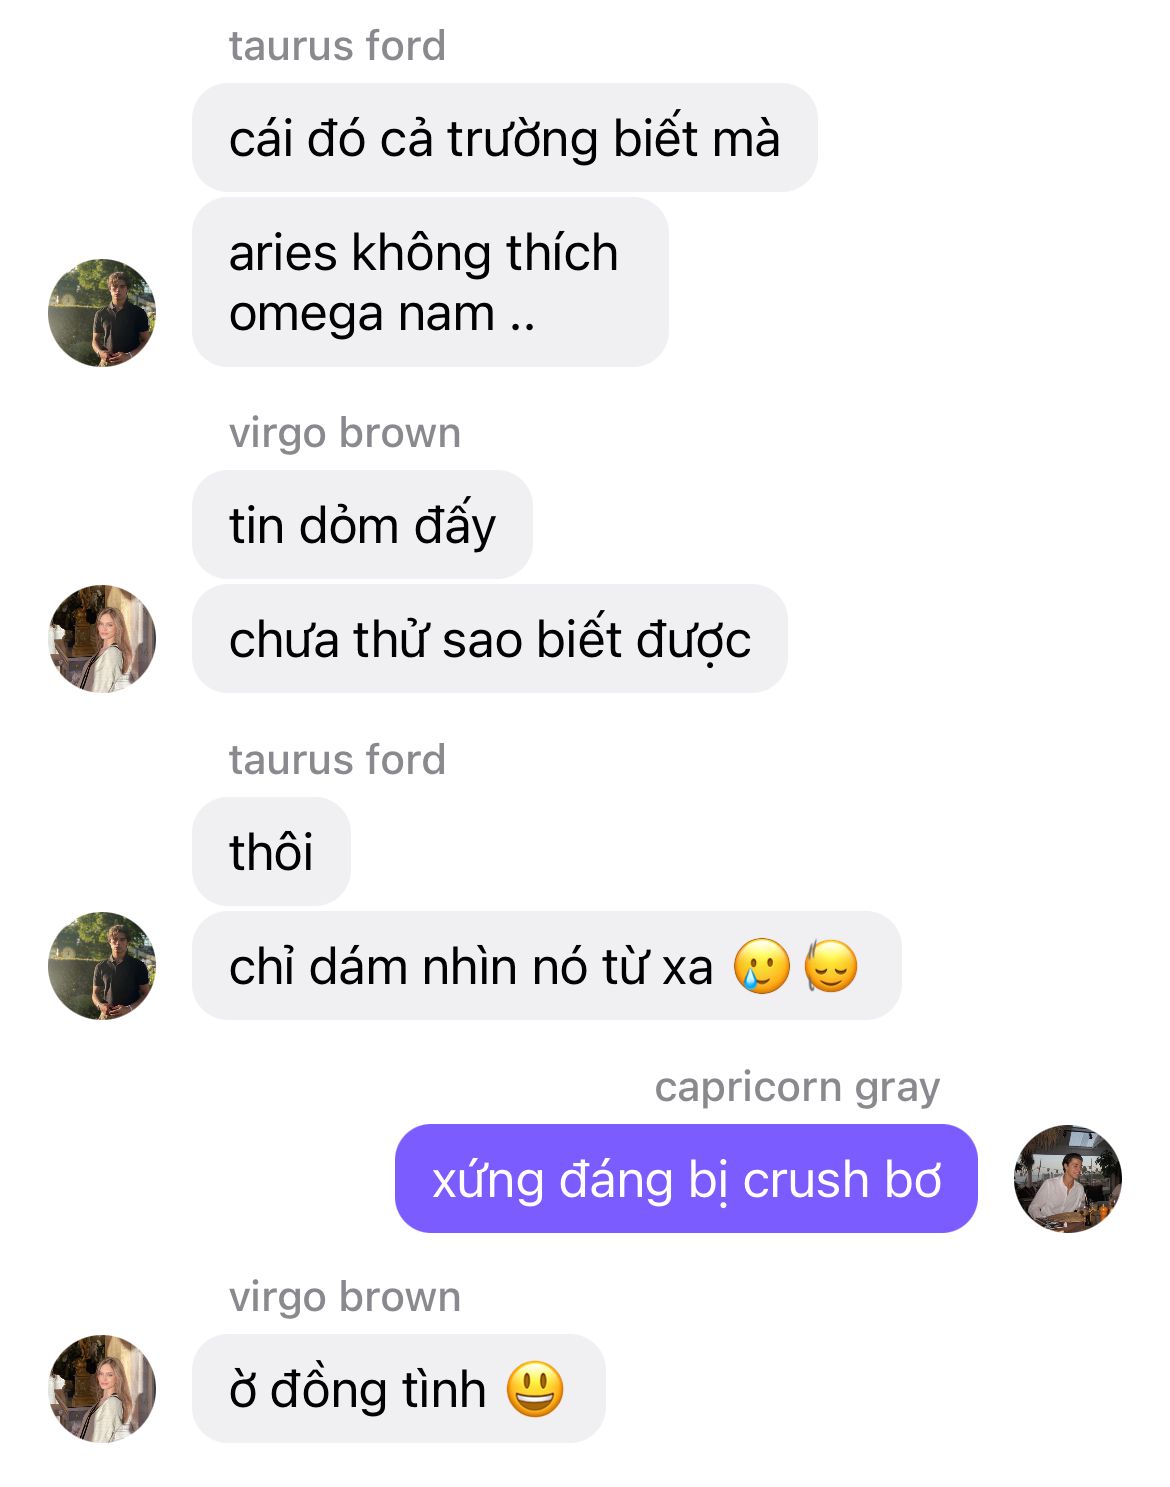
Task: Open capricorn gray's profile picture
Action: point(1068,1179)
